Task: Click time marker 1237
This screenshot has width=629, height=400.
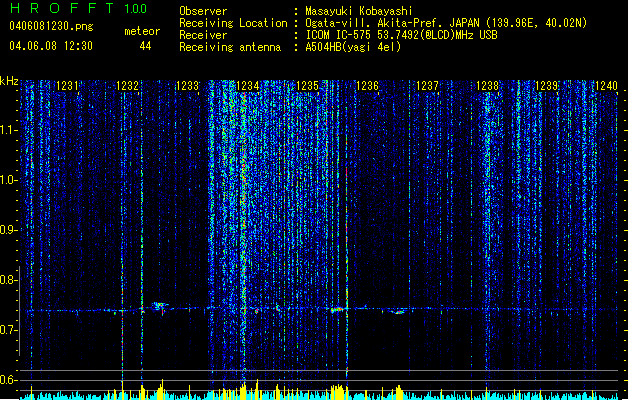Action: click(x=428, y=86)
